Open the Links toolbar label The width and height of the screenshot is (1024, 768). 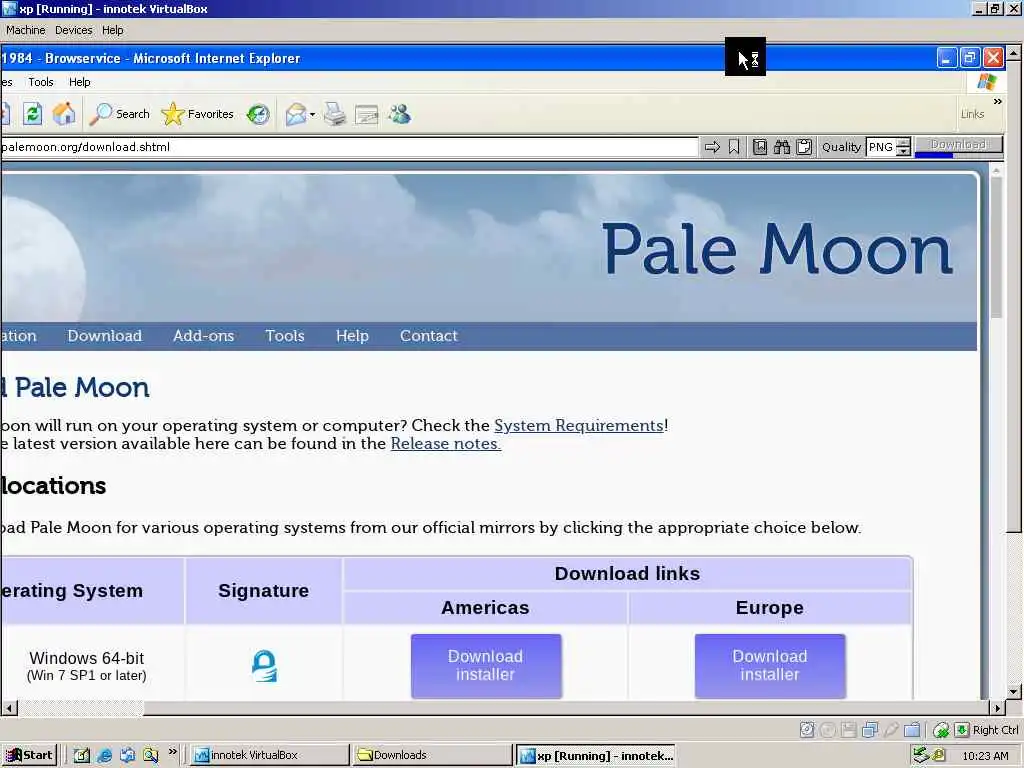(972, 114)
